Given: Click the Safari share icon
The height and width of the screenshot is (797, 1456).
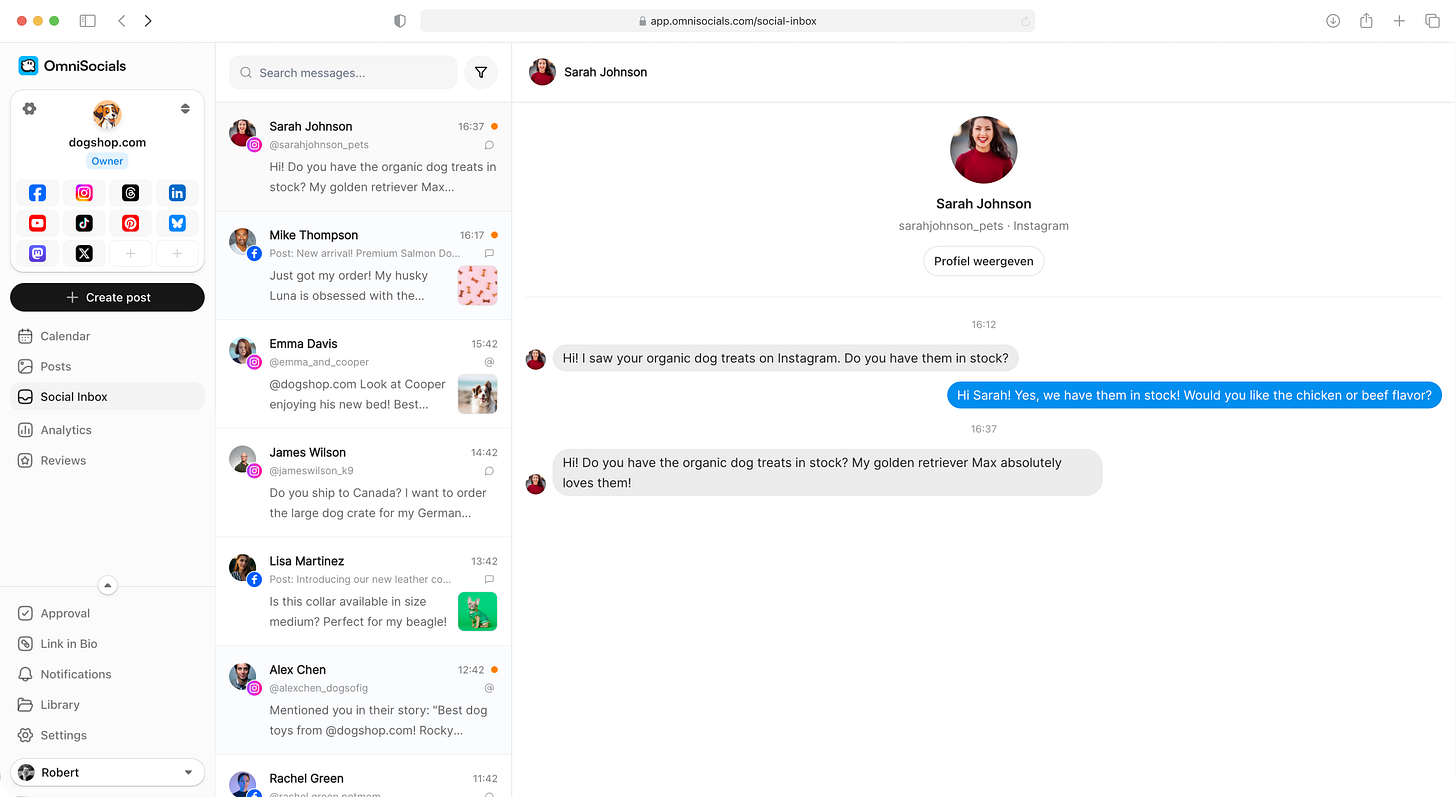Looking at the screenshot, I should pos(1366,20).
